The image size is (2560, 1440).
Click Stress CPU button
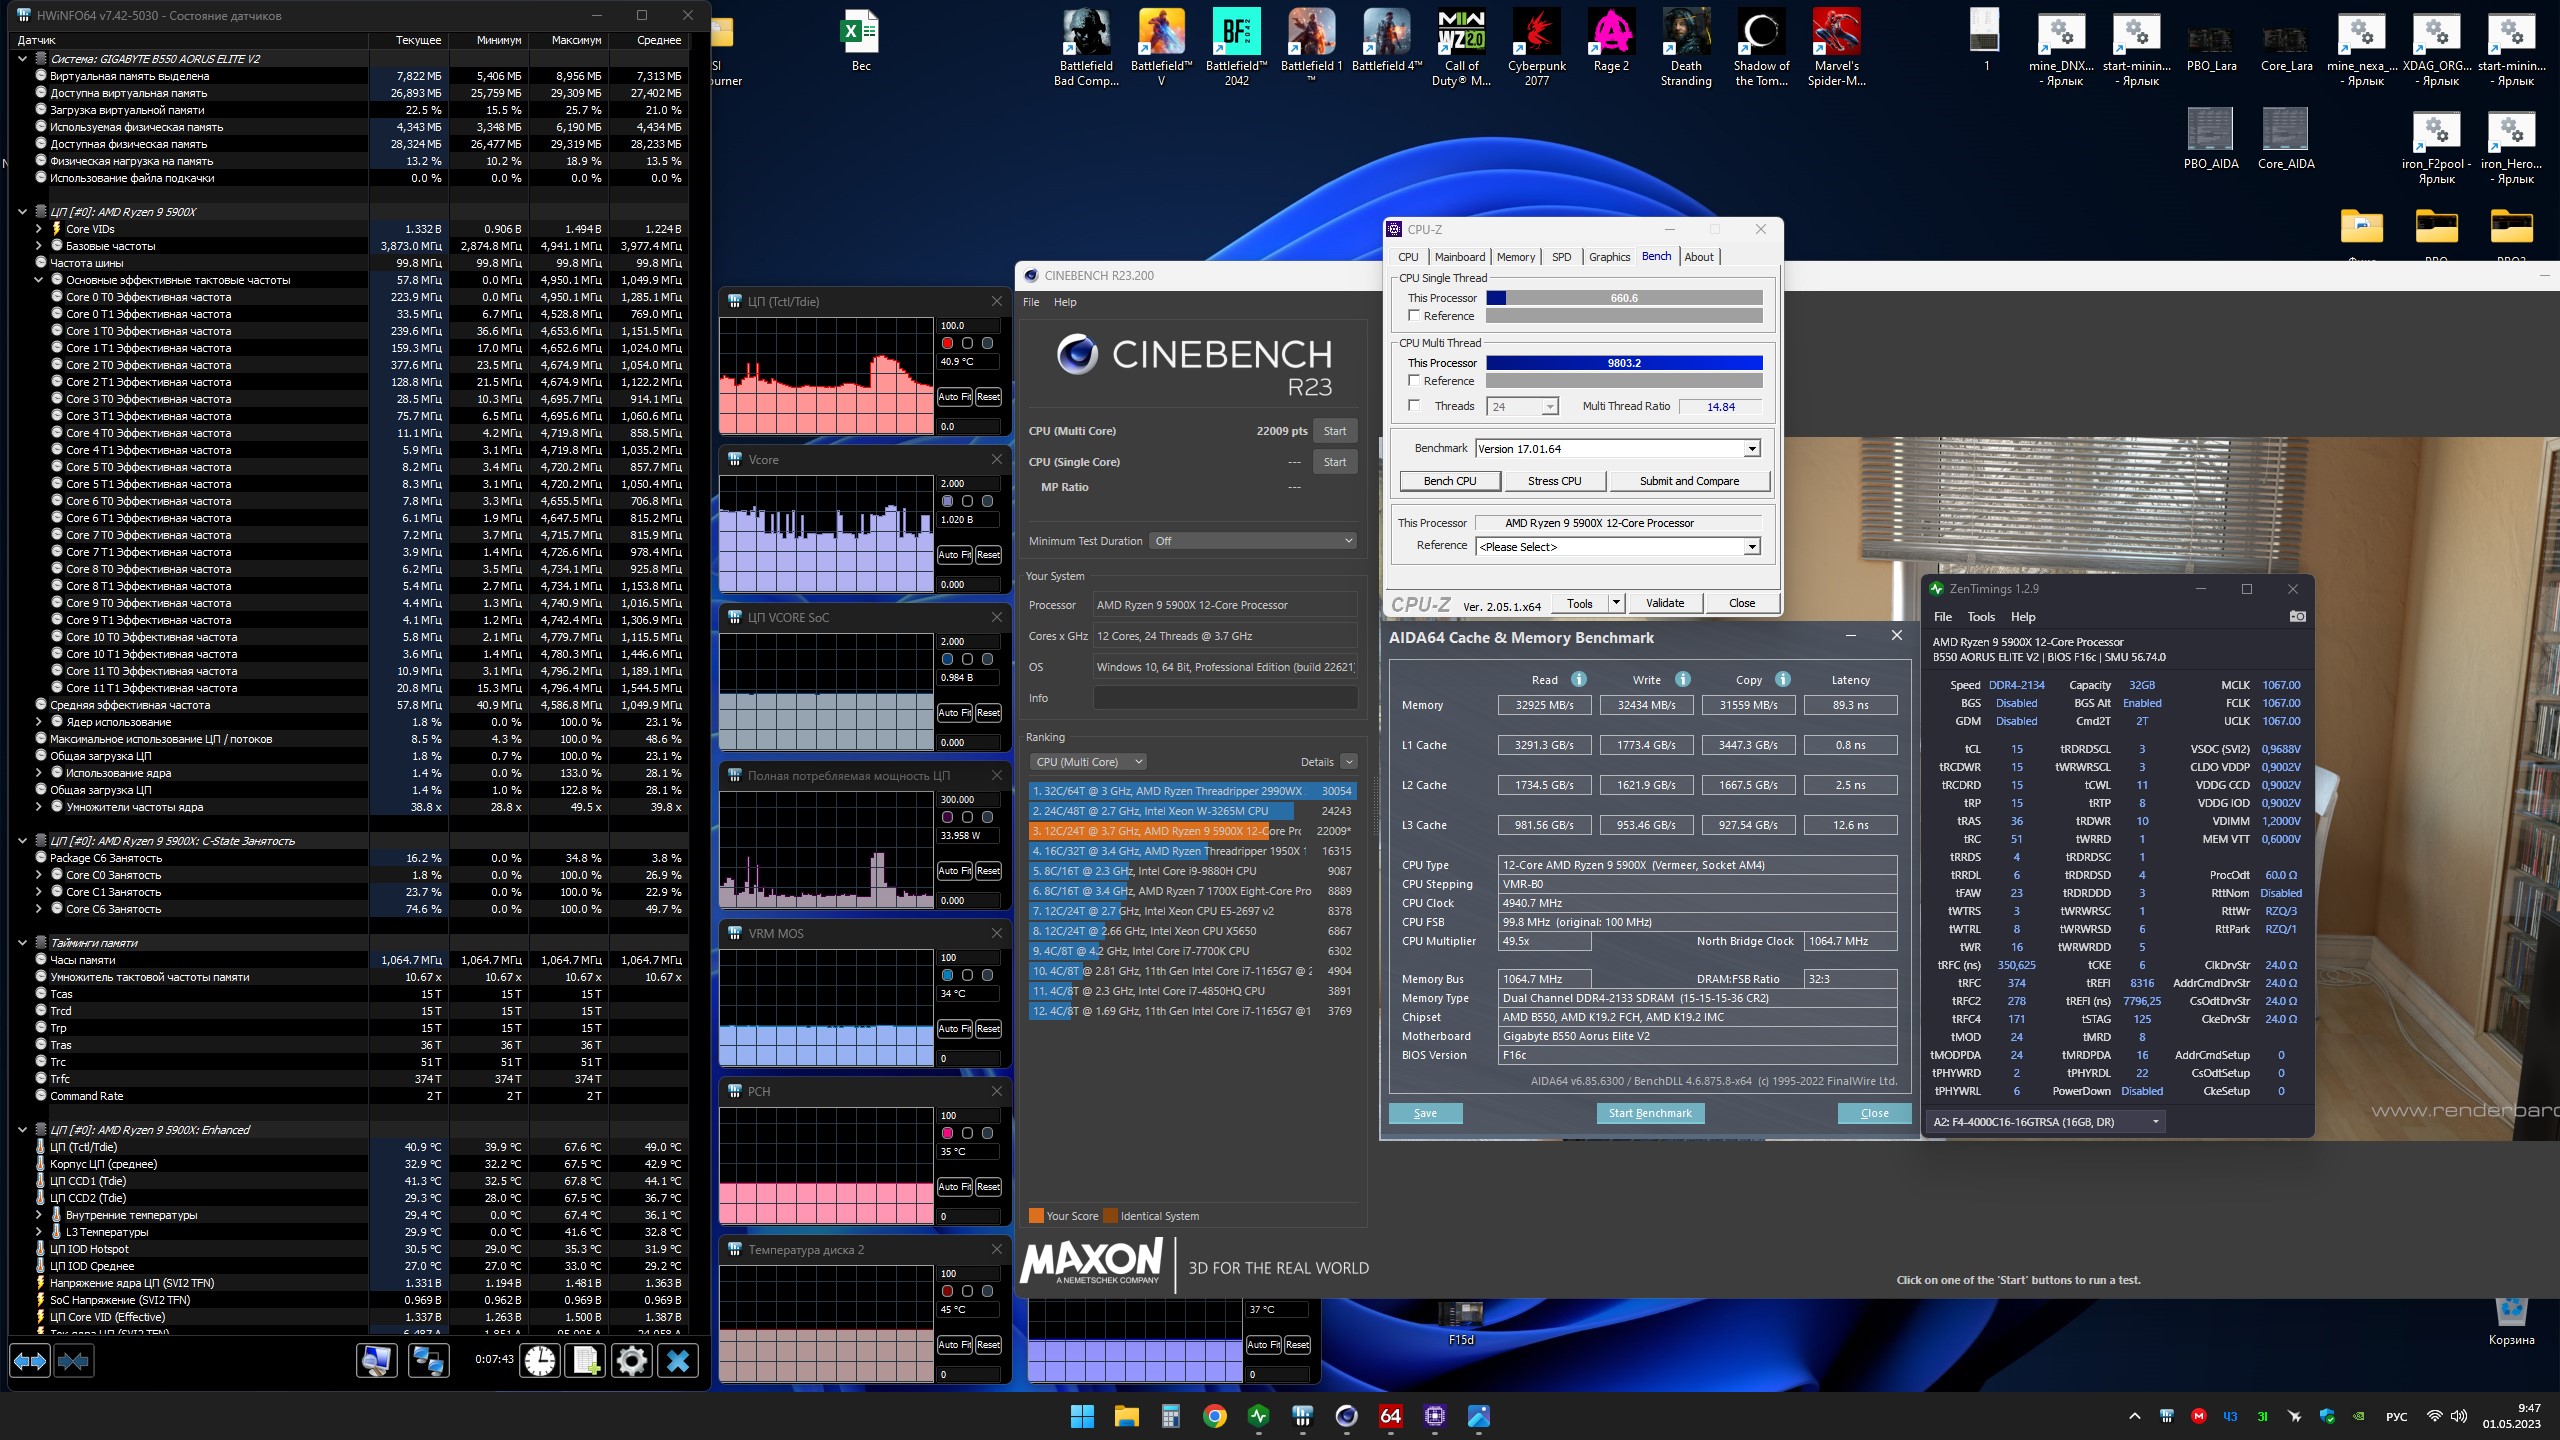(x=1554, y=481)
